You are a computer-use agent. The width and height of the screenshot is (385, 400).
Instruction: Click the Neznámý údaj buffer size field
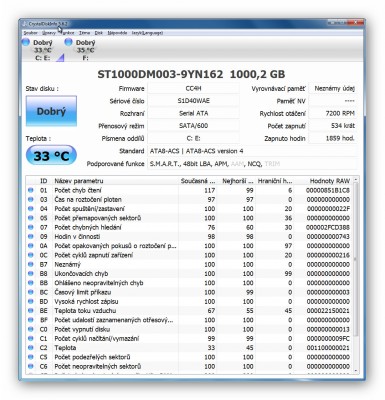332,88
